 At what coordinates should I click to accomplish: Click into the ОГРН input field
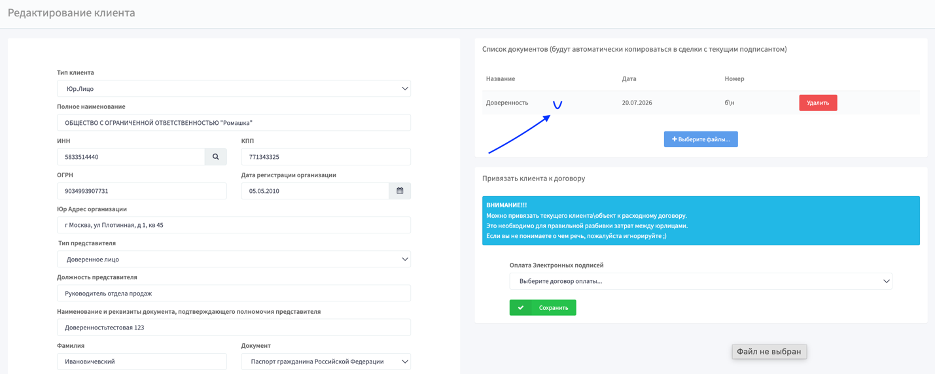coord(142,191)
